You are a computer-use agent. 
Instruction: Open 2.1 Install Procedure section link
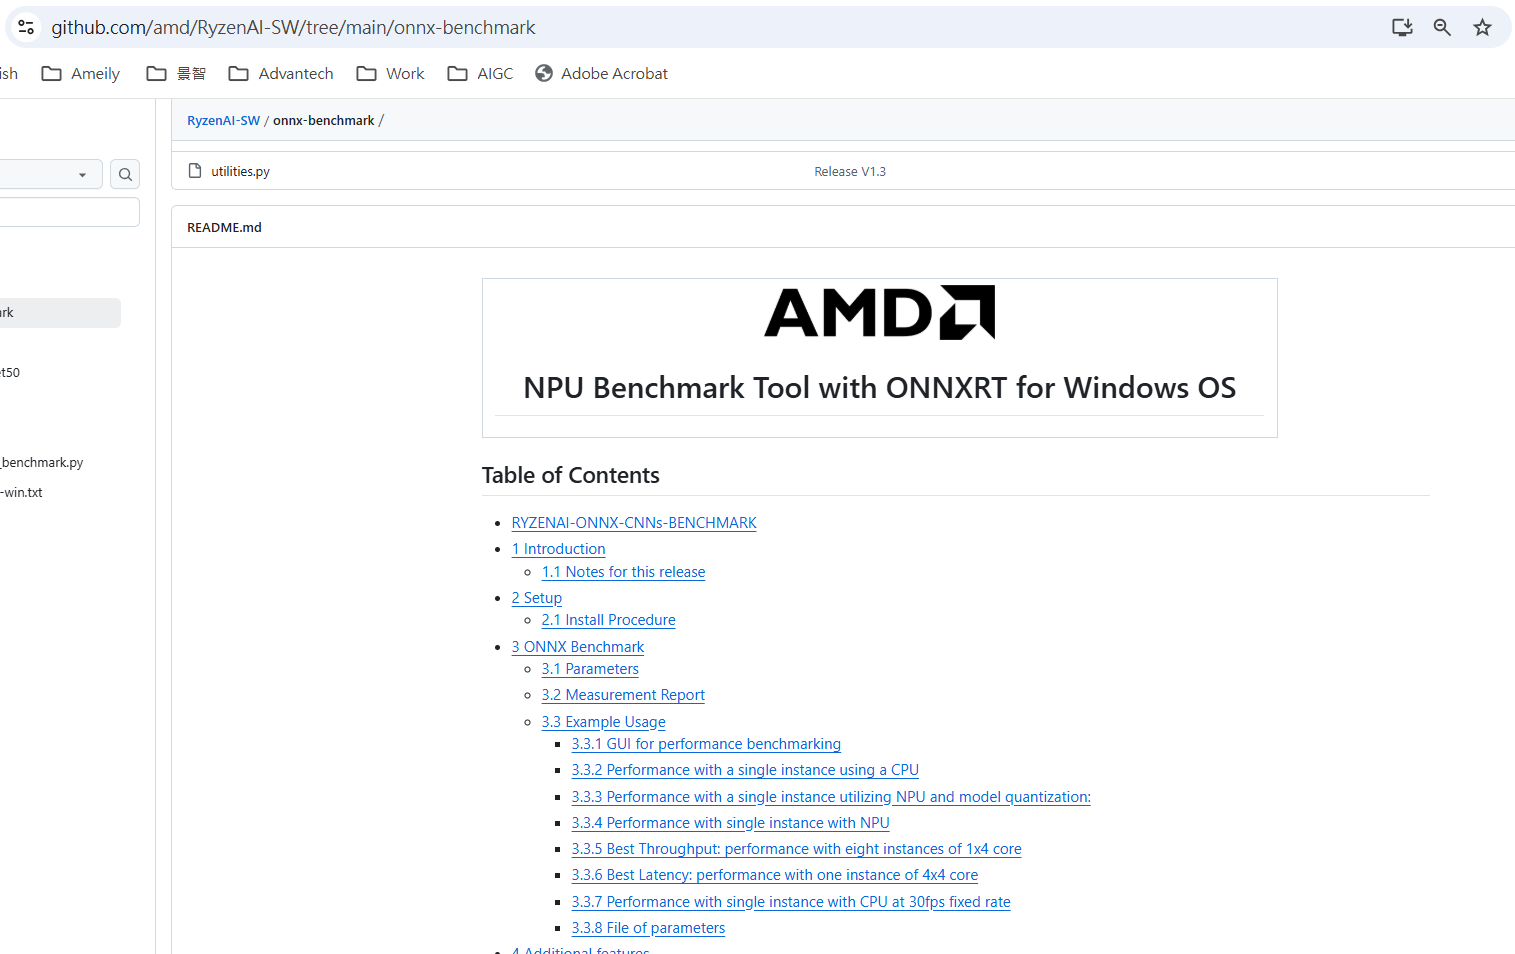click(608, 620)
